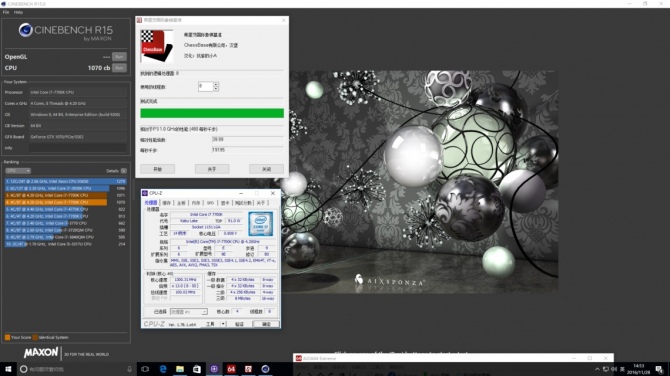This screenshot has width=670, height=376.
Task: Click About button in chess benchmark dialog
Action: pyautogui.click(x=212, y=169)
